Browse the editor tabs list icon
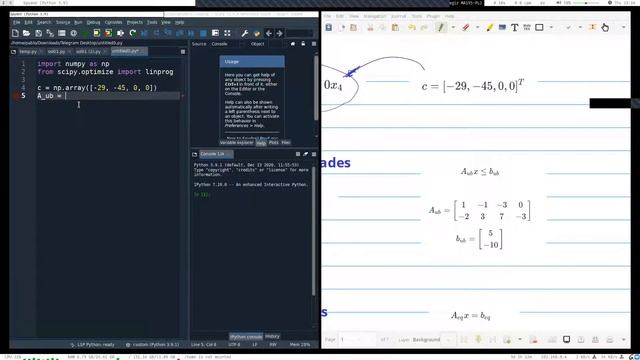This screenshot has width=640, height=360. point(13,52)
